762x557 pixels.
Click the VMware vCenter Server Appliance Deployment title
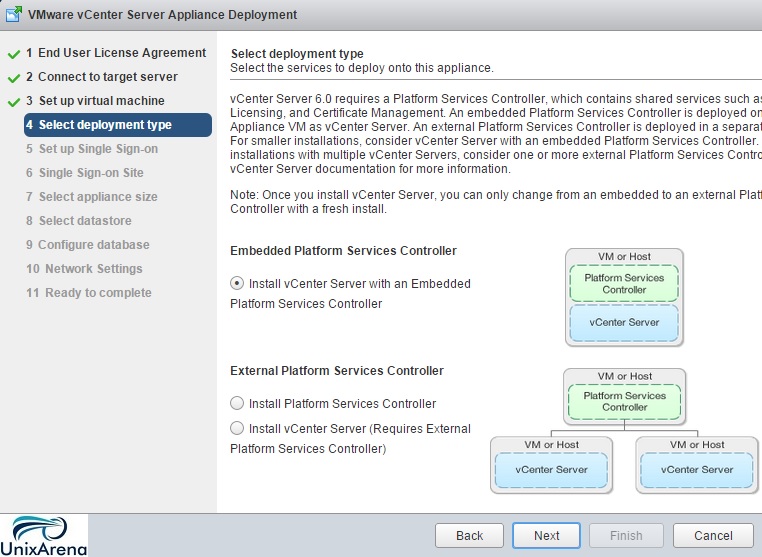click(162, 15)
